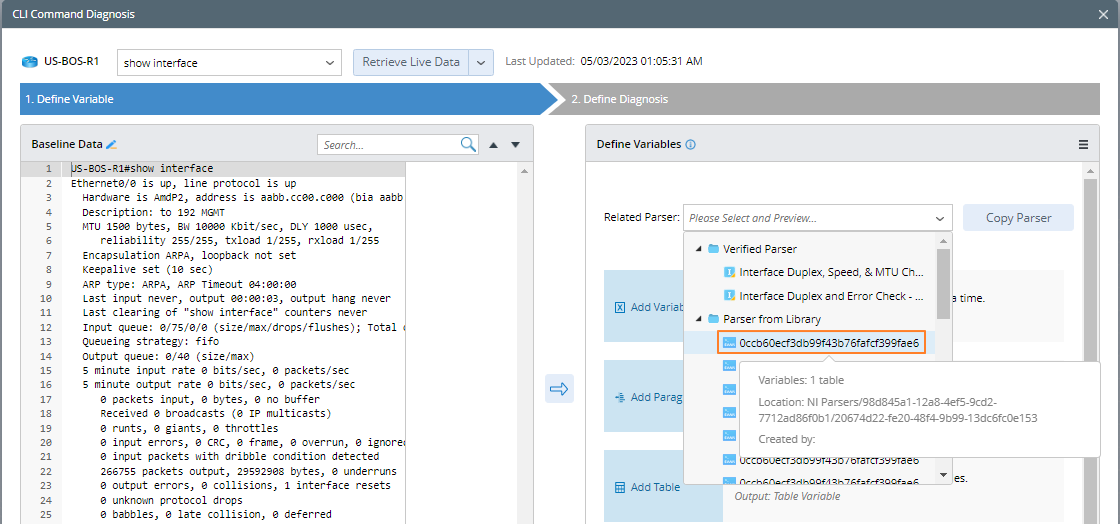Open the Related Parser dropdown

tap(817, 218)
